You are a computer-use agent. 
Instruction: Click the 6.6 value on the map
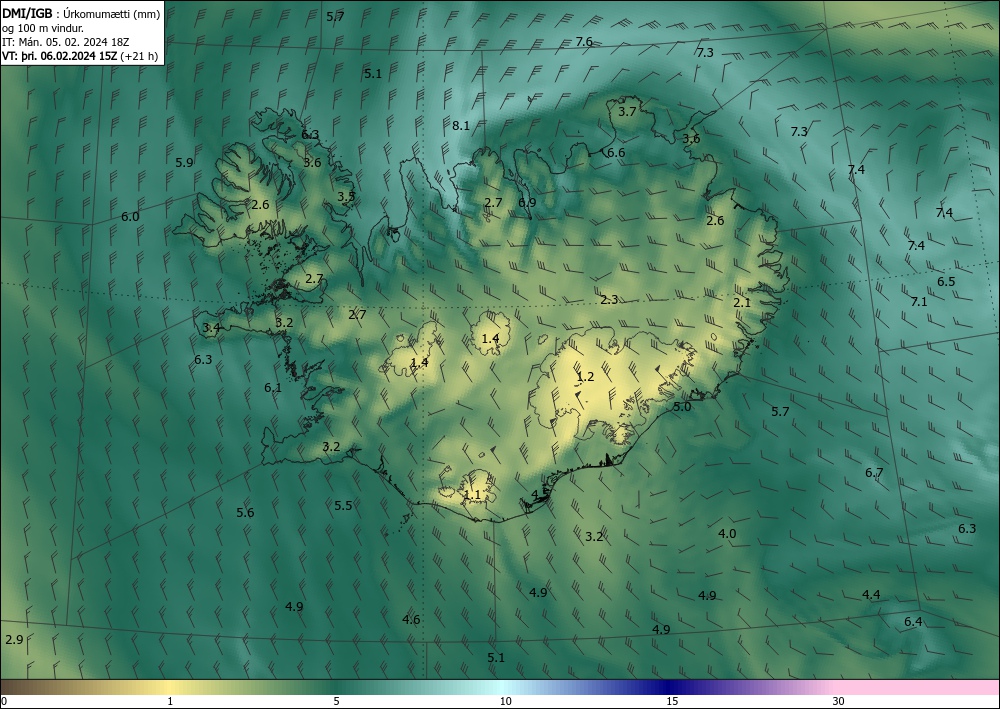(616, 152)
